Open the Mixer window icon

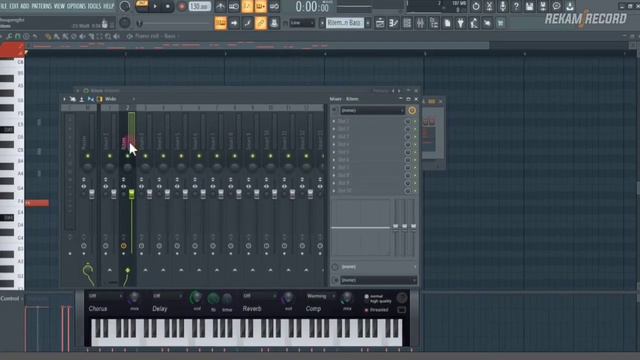pyautogui.click(x=420, y=23)
